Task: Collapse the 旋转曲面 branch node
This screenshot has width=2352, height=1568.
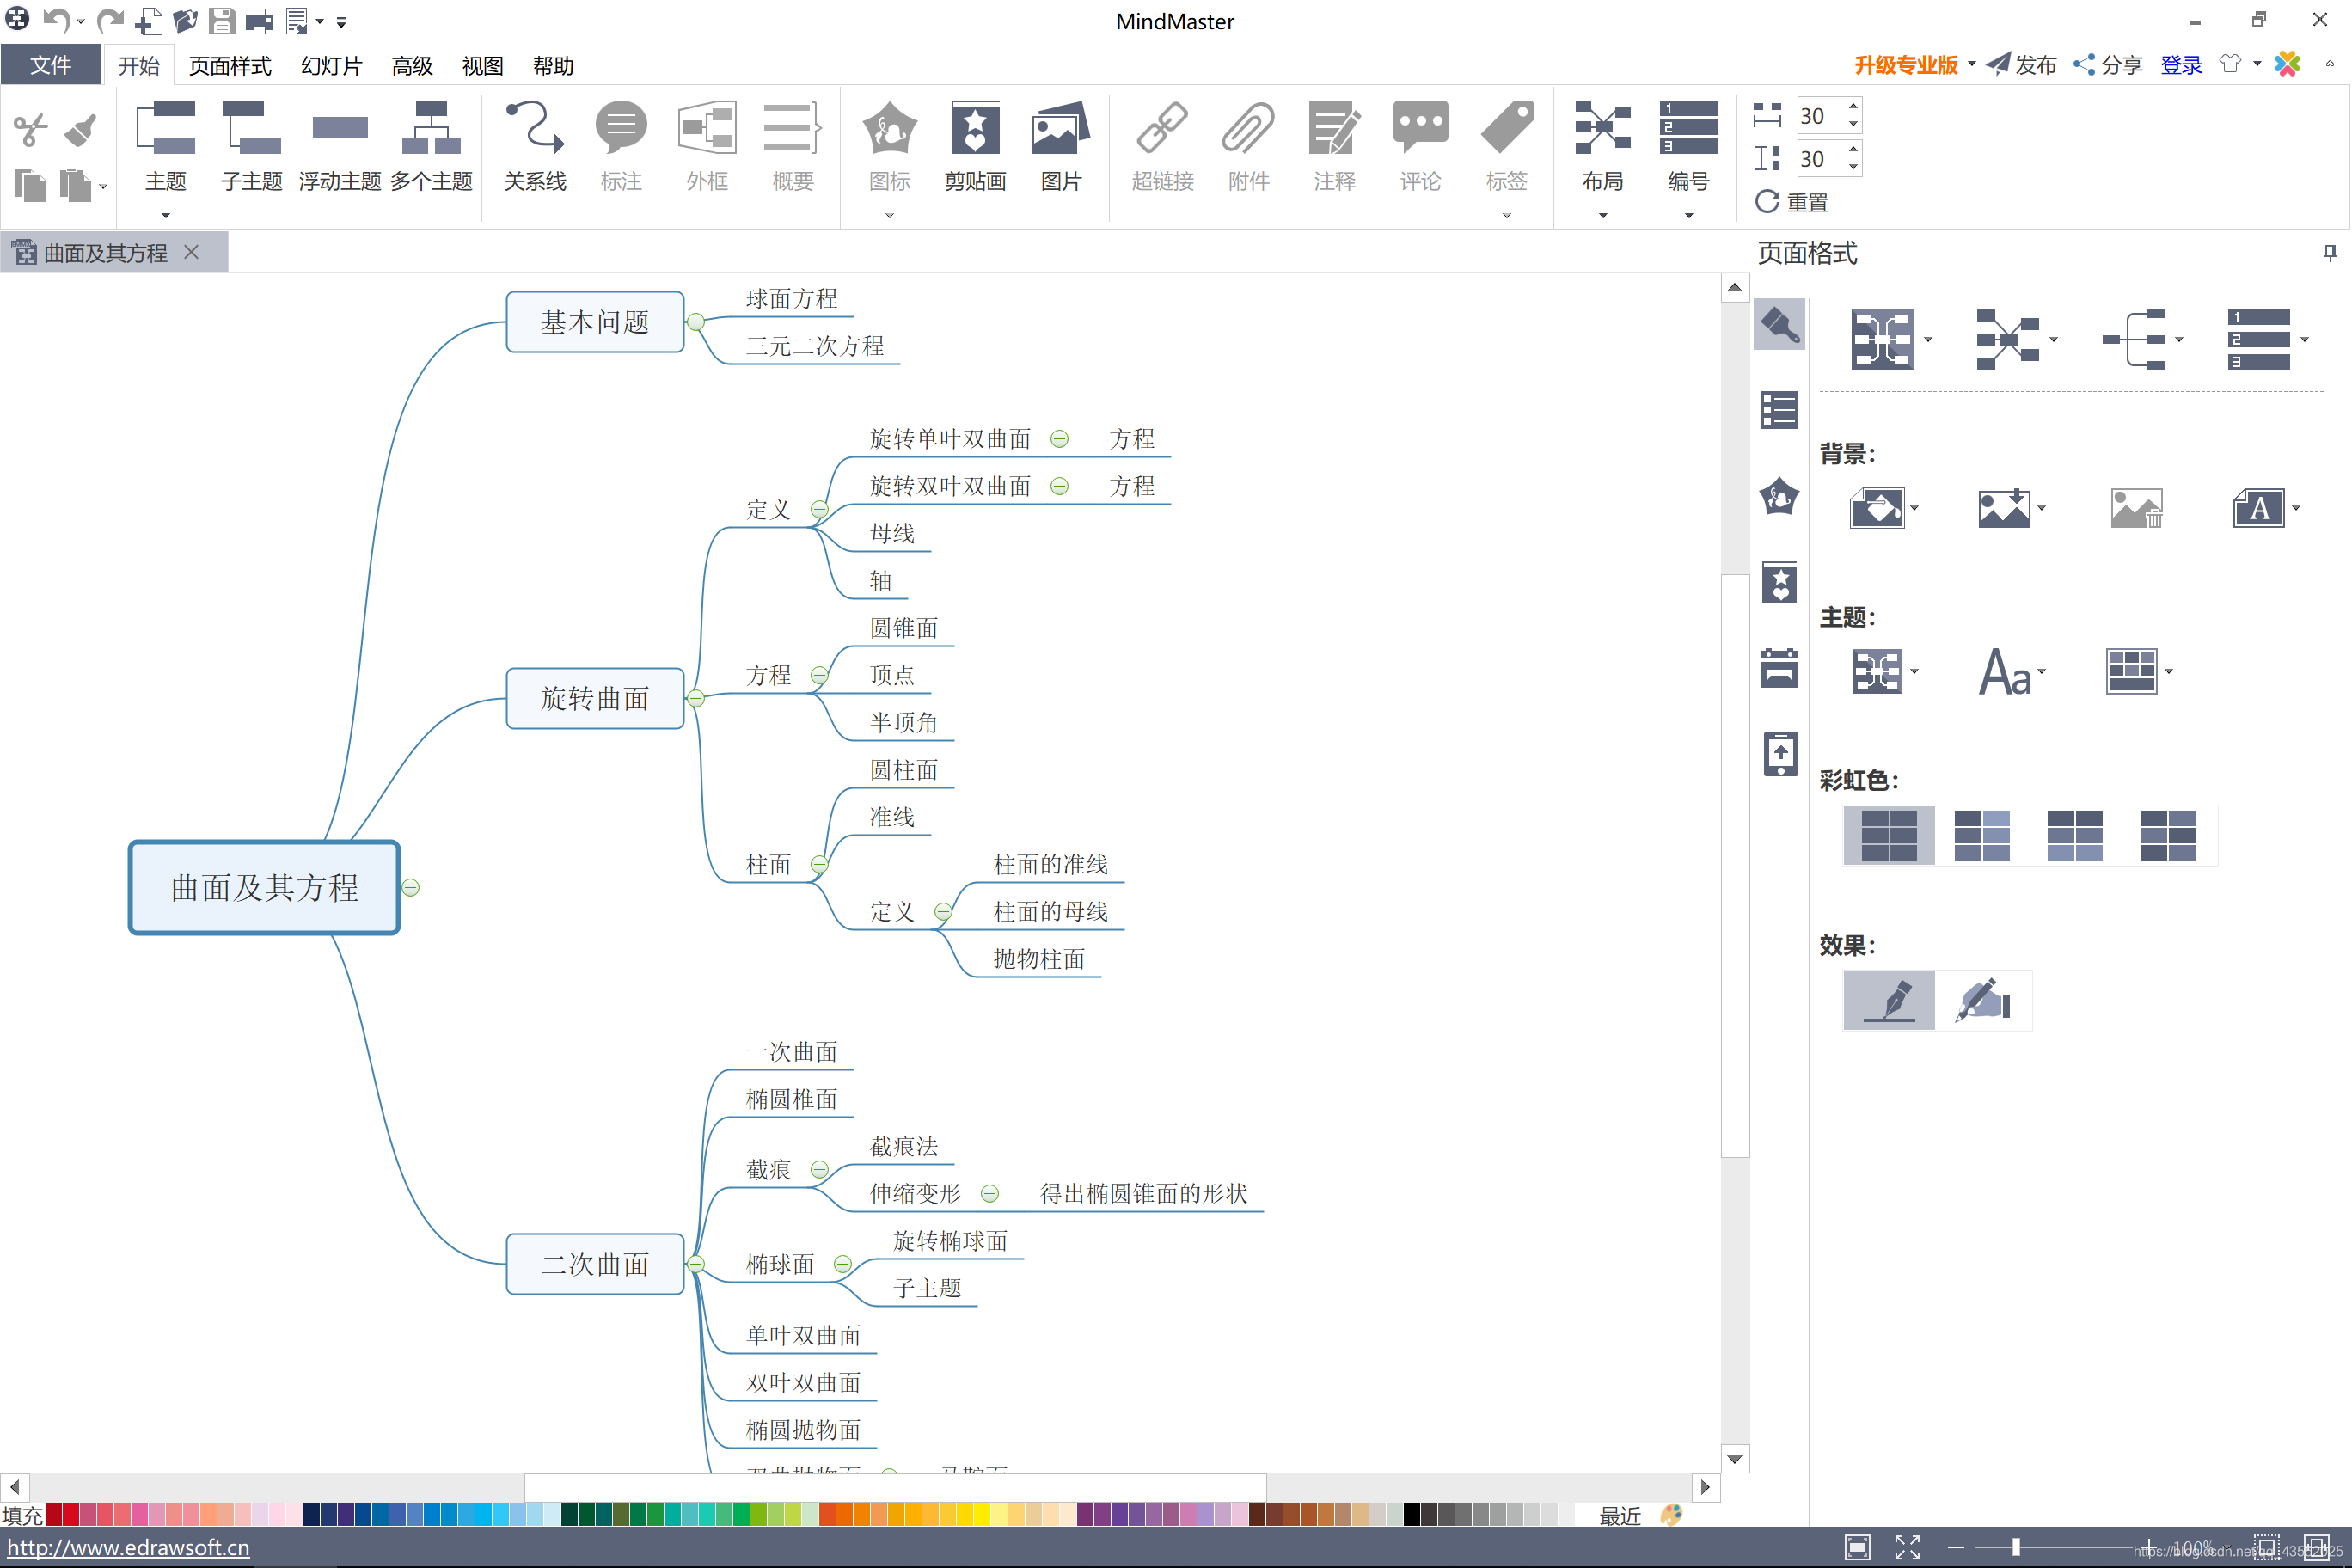Action: pyautogui.click(x=696, y=698)
